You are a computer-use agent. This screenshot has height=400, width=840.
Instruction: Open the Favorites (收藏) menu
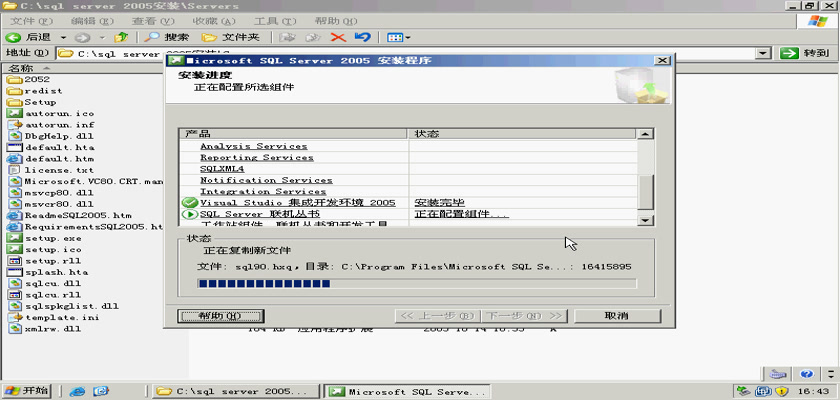click(214, 21)
